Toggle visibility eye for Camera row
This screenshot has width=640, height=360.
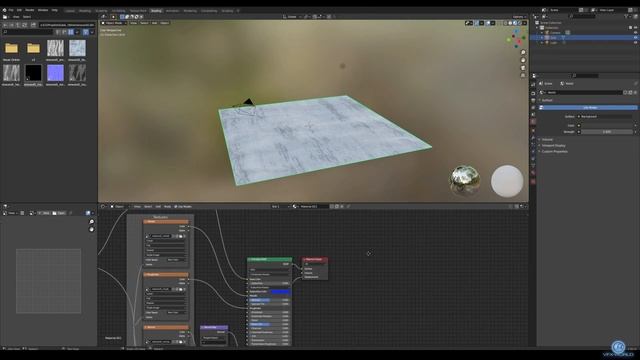pos(635,33)
